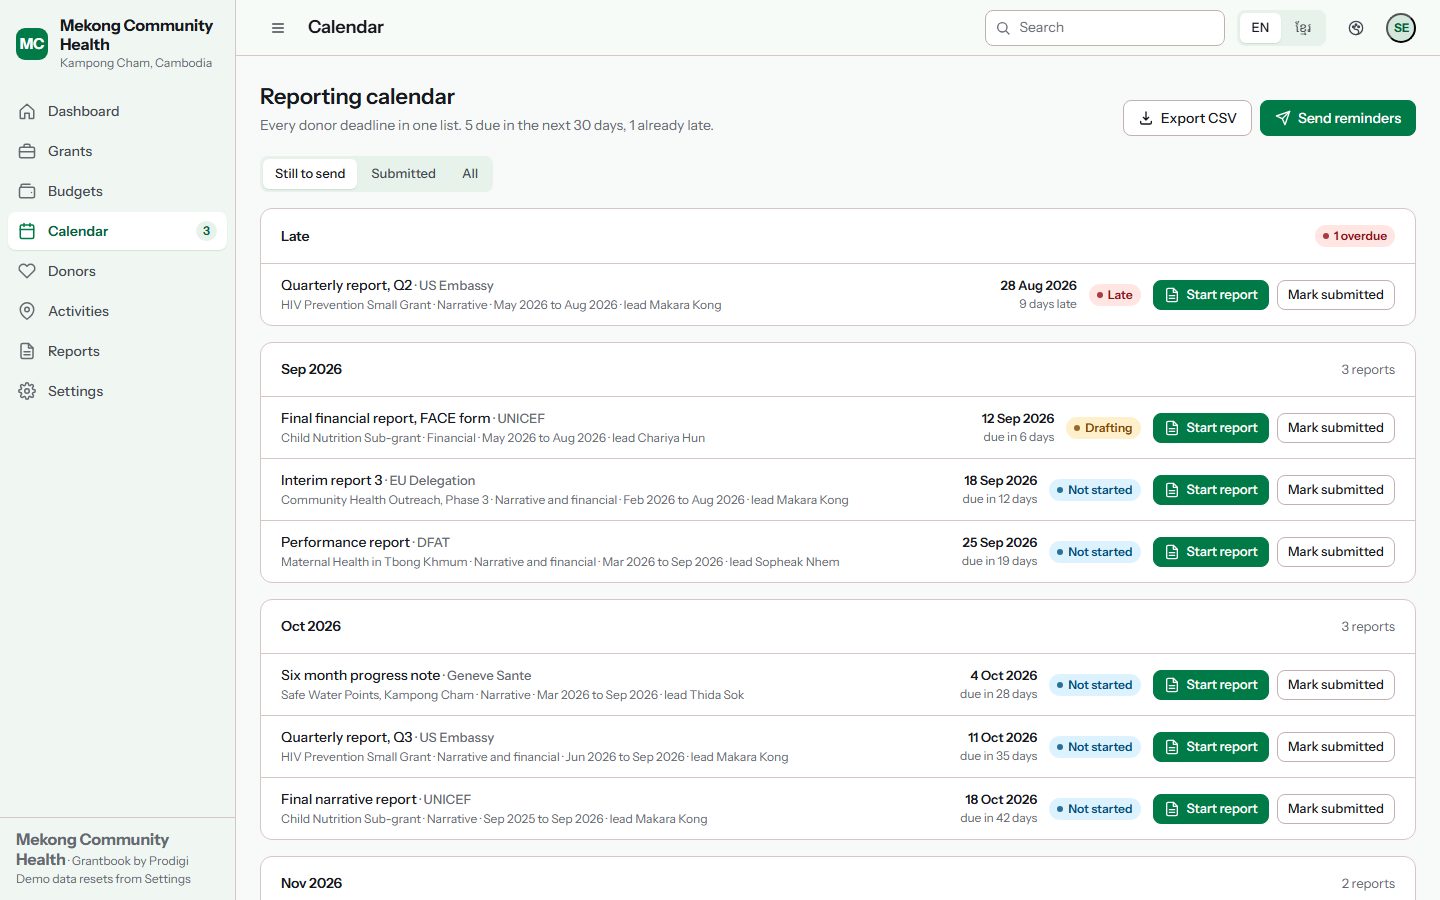This screenshot has width=1440, height=900.
Task: Open the SE user avatar menu
Action: click(x=1401, y=28)
